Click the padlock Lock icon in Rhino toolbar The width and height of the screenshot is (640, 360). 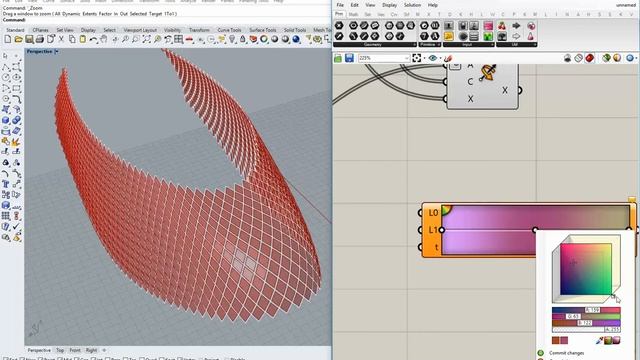(x=242, y=40)
